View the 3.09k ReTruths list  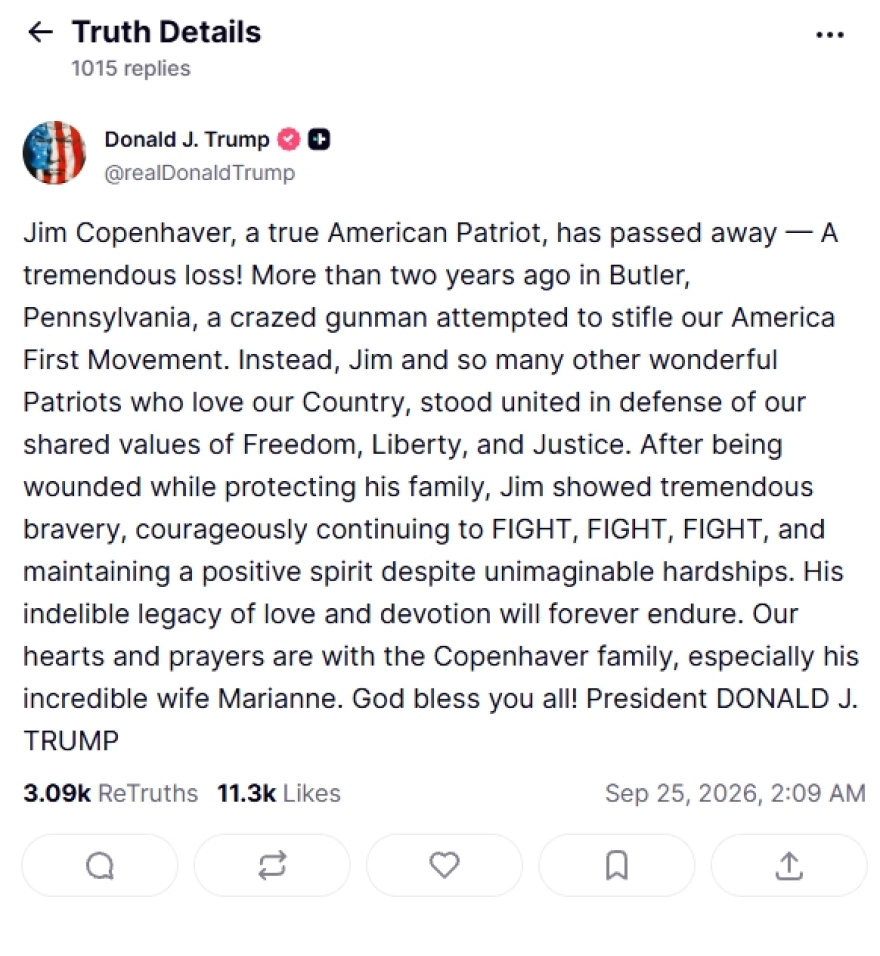110,793
